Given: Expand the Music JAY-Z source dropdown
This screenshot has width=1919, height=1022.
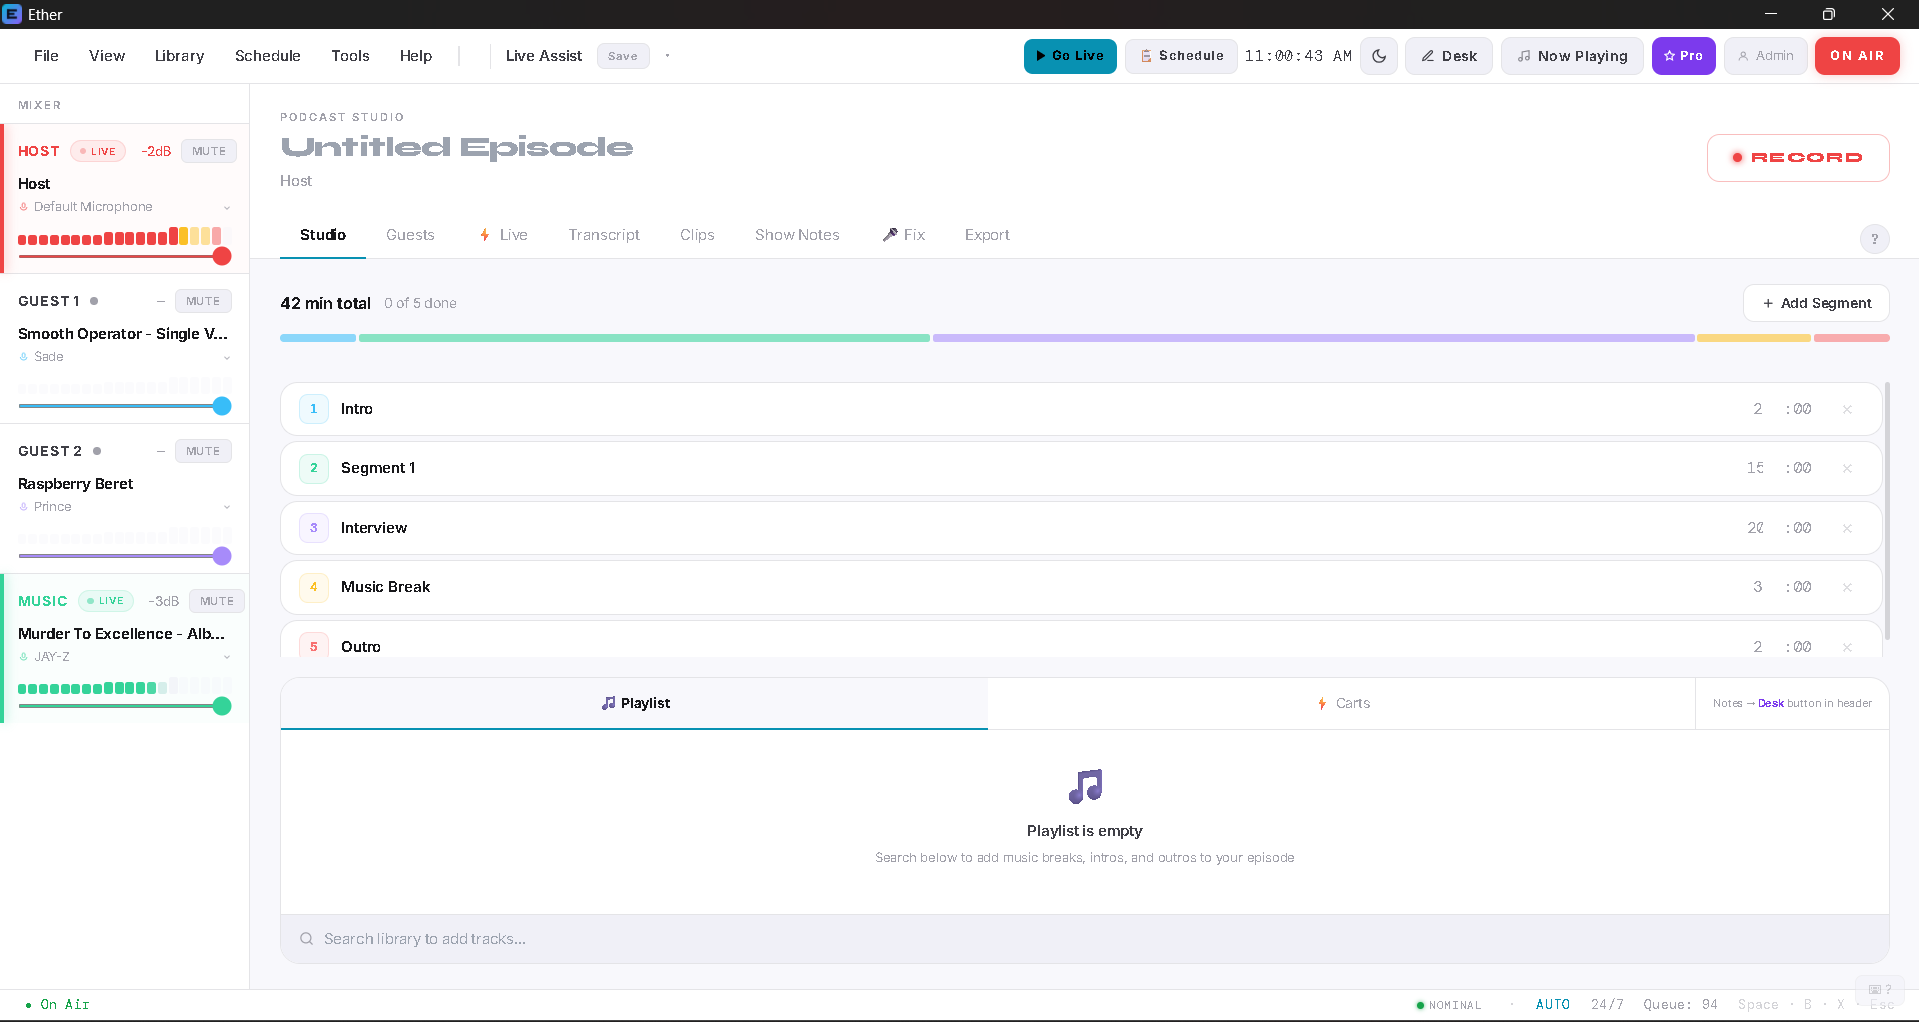Looking at the screenshot, I should (227, 658).
